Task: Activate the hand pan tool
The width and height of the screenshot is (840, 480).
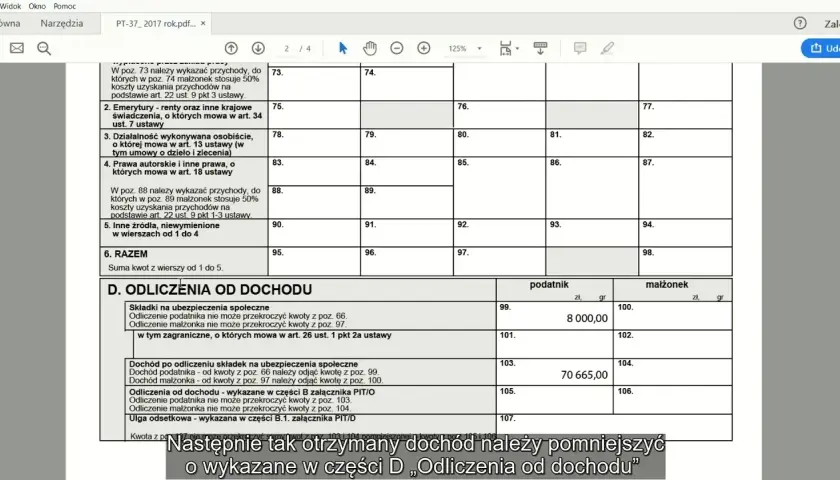Action: pos(370,48)
